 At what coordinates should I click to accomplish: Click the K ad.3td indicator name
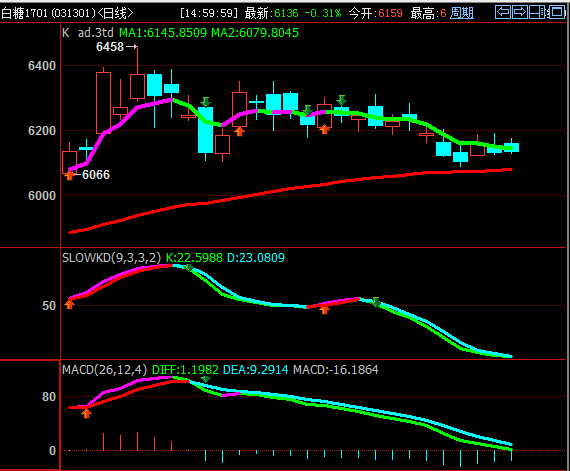[x=88, y=33]
